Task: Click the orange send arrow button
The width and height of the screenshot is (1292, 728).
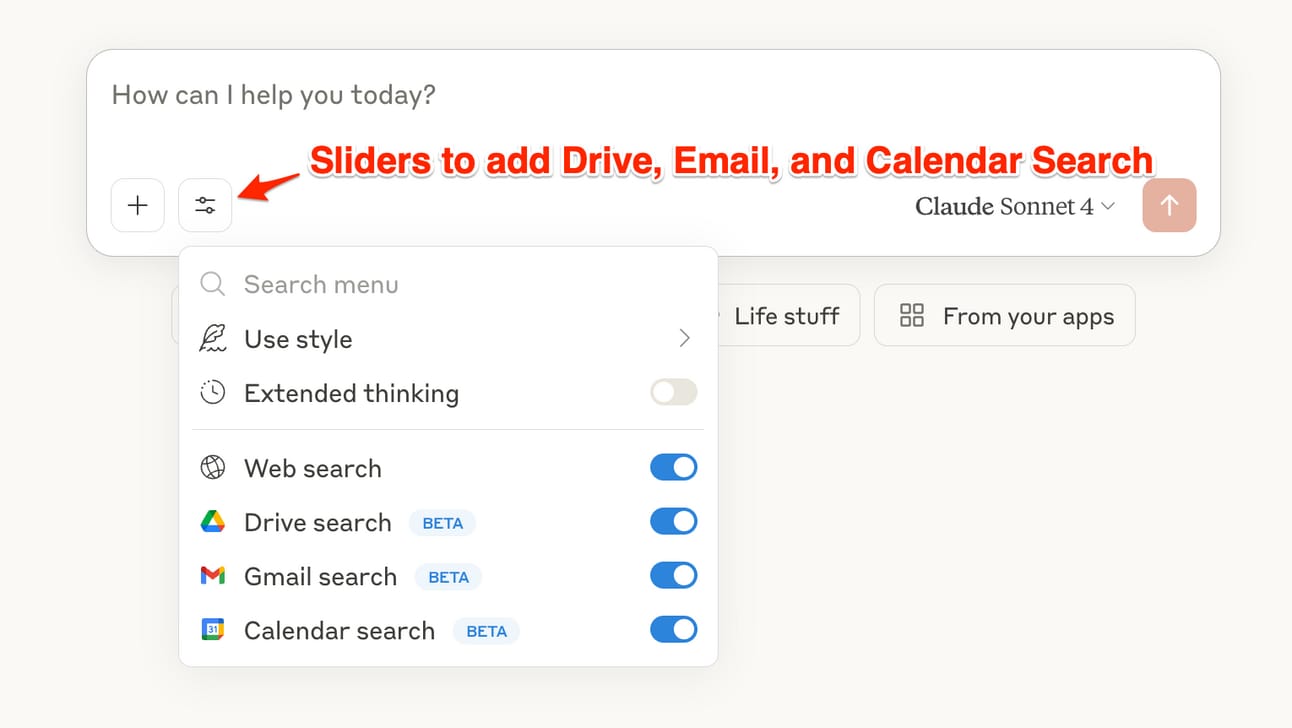Action: [1169, 205]
